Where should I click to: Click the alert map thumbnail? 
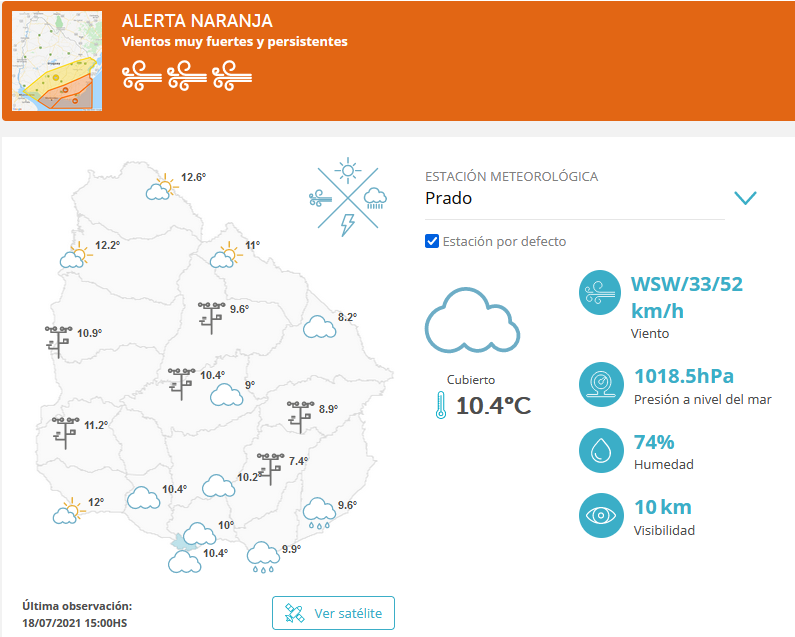(57, 60)
